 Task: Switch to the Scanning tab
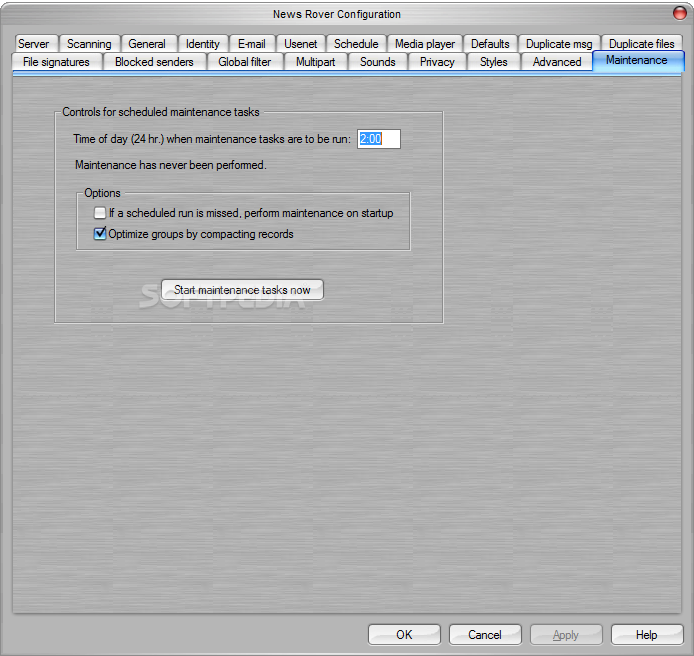click(x=89, y=44)
